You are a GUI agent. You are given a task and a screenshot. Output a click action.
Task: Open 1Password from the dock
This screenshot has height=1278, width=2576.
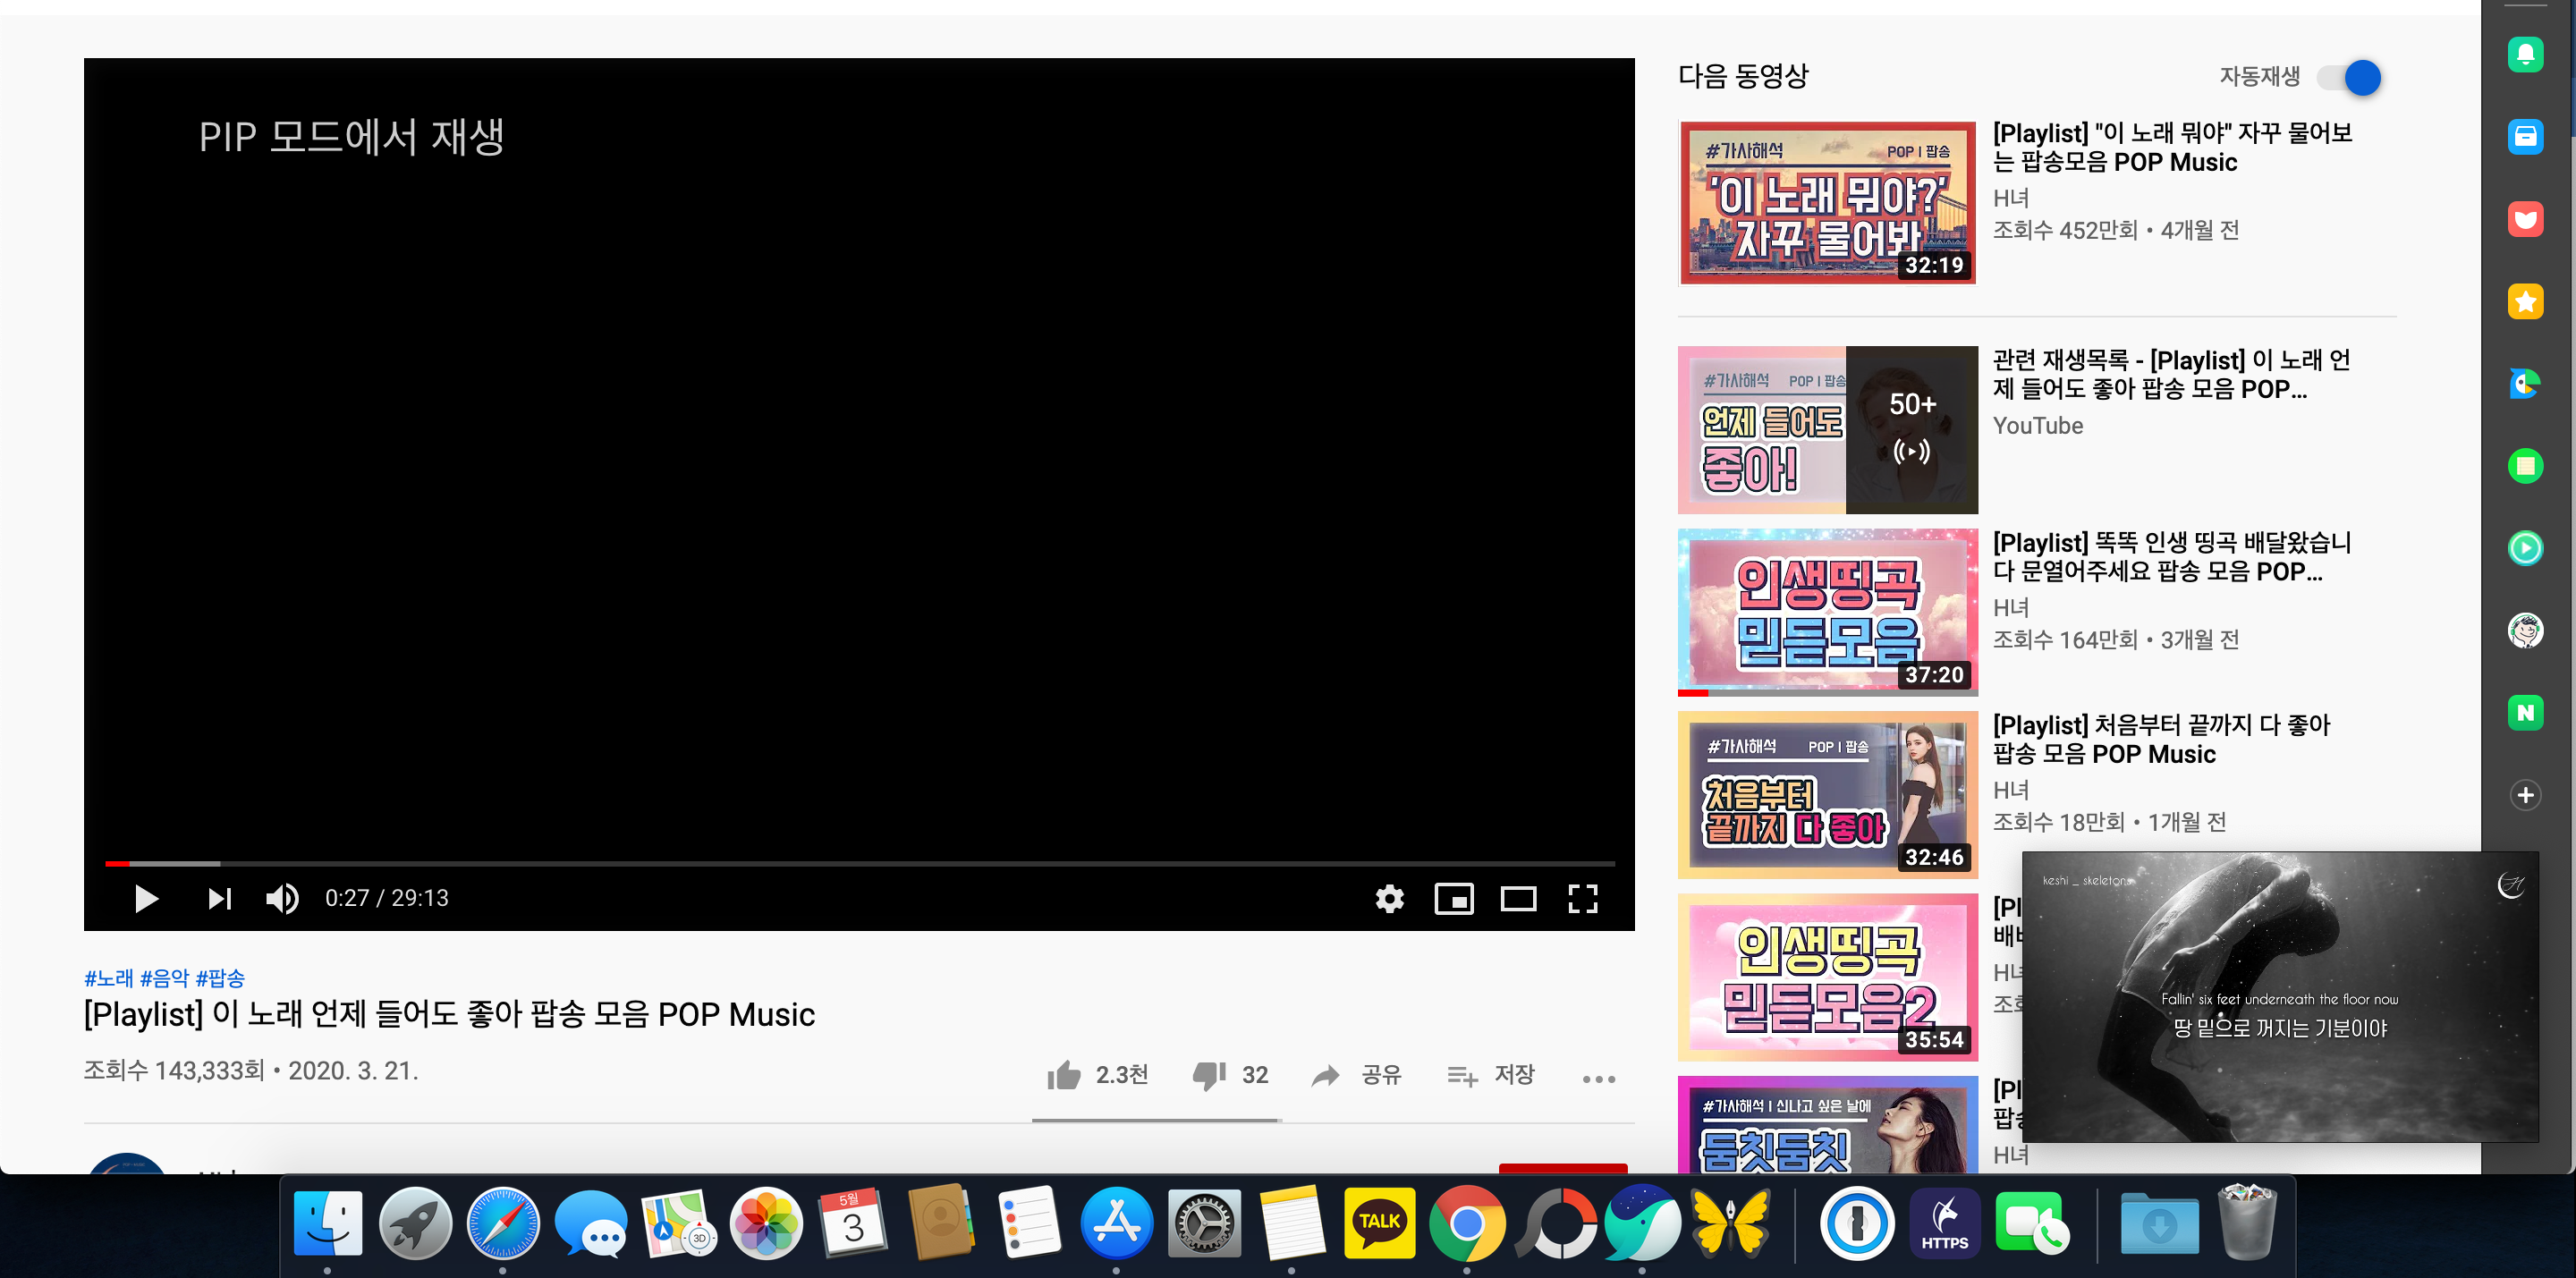point(1856,1222)
